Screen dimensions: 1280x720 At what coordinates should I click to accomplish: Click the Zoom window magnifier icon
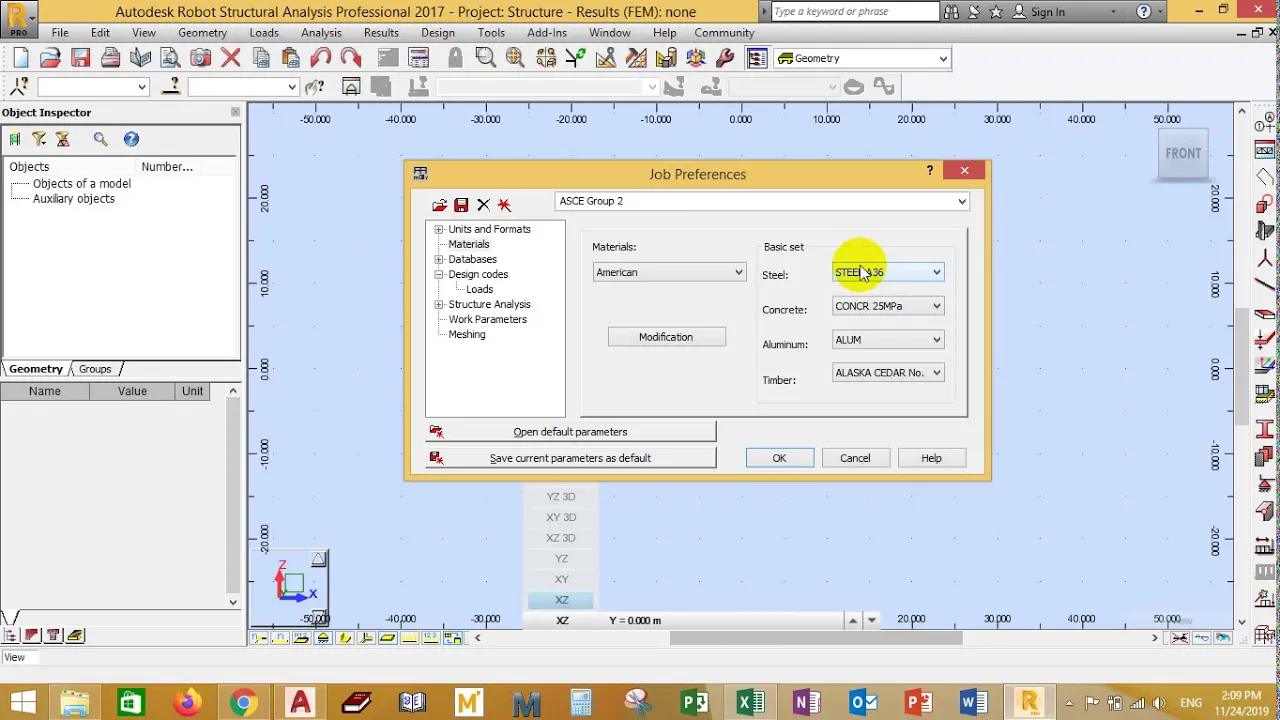coord(486,58)
